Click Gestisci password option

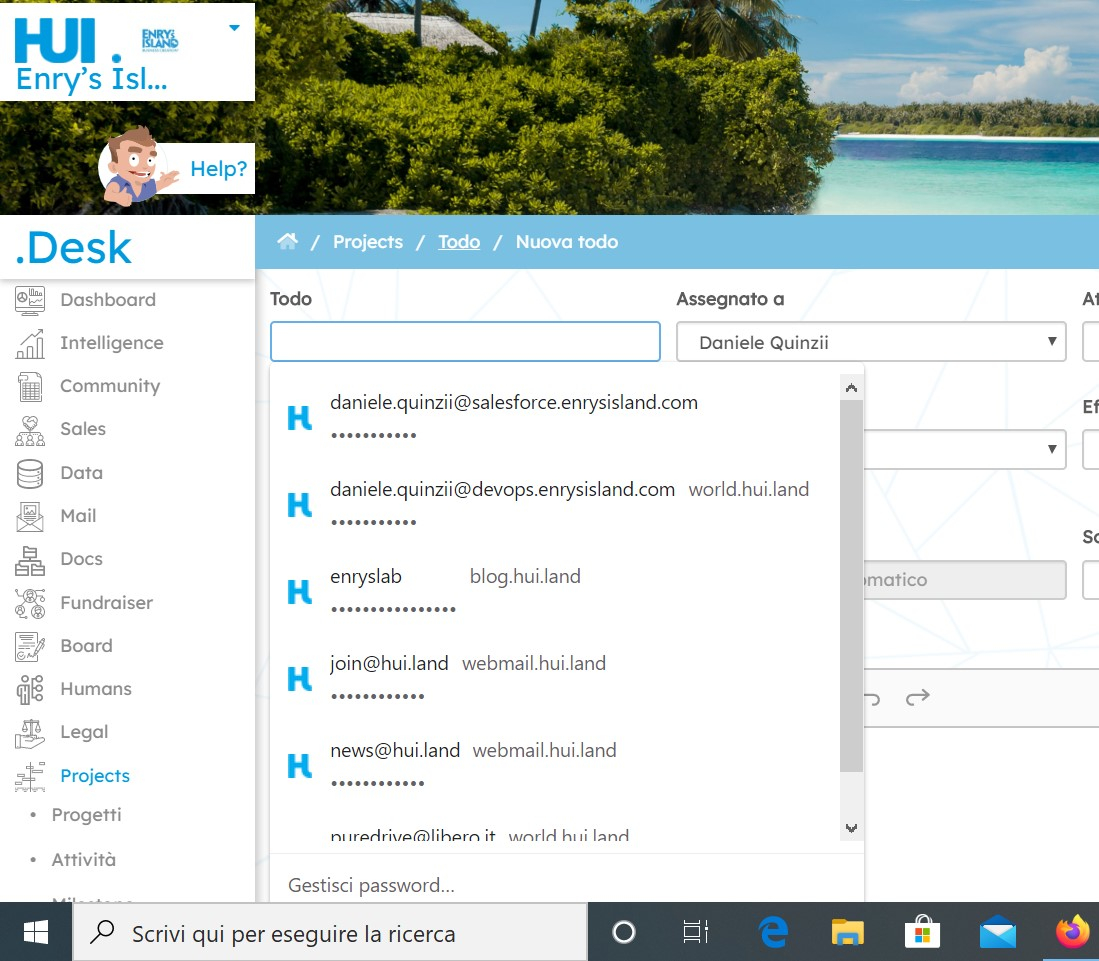click(371, 885)
